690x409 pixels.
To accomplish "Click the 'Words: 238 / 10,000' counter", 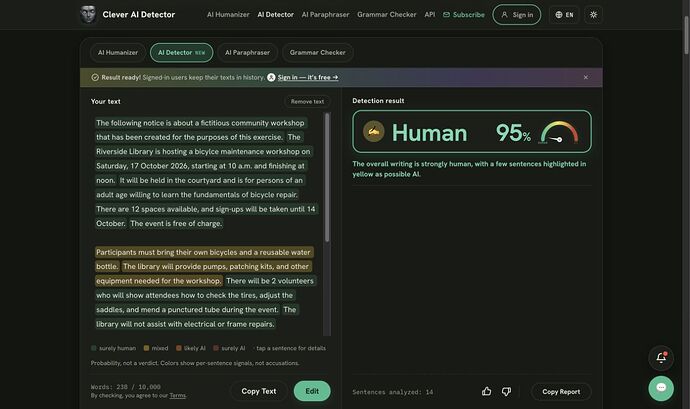I will coord(125,387).
